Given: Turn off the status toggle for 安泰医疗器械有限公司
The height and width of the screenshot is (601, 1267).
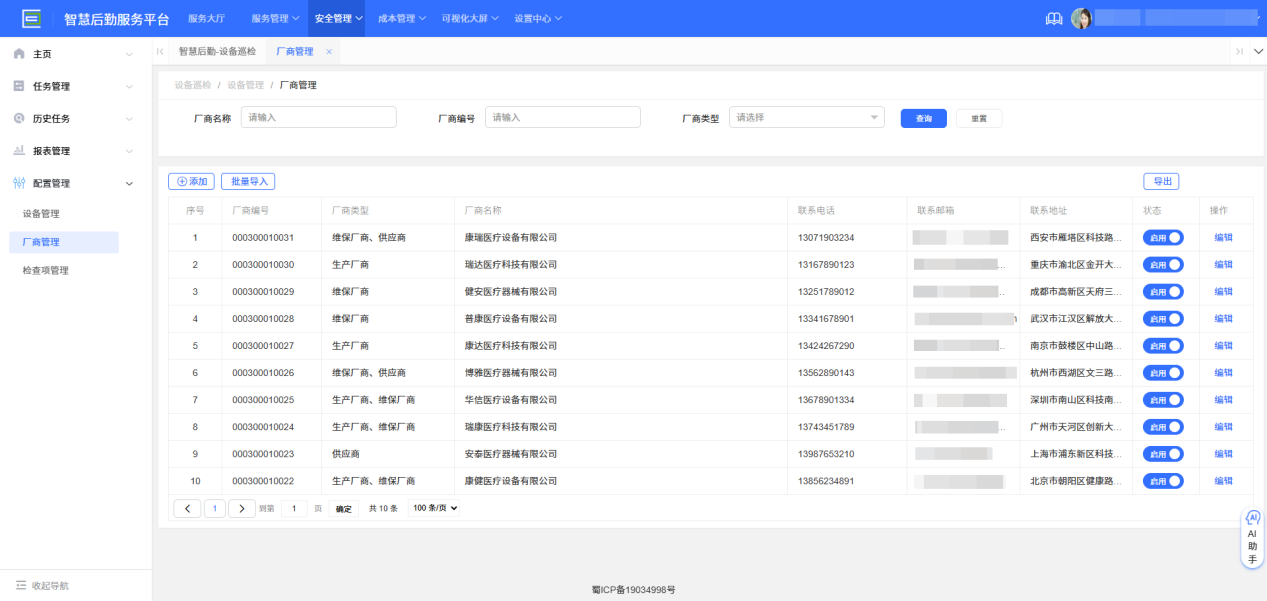Looking at the screenshot, I should pyautogui.click(x=1162, y=453).
